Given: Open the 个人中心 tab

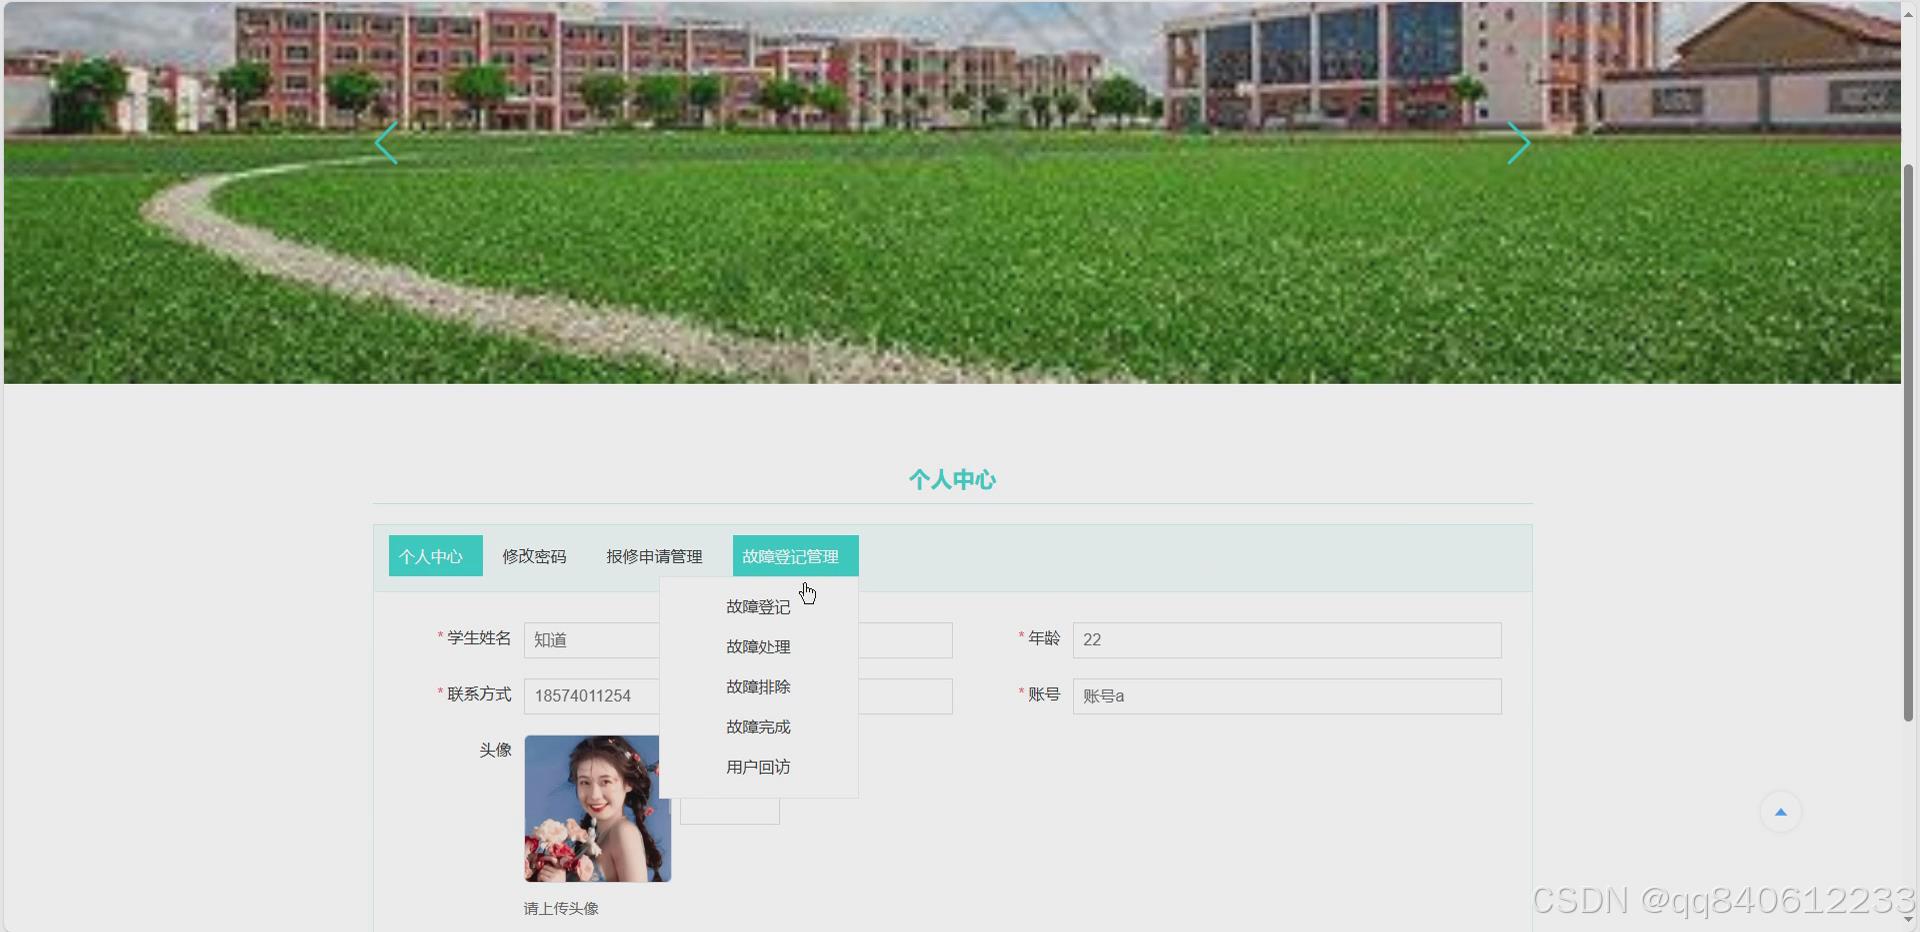Looking at the screenshot, I should click(x=436, y=556).
